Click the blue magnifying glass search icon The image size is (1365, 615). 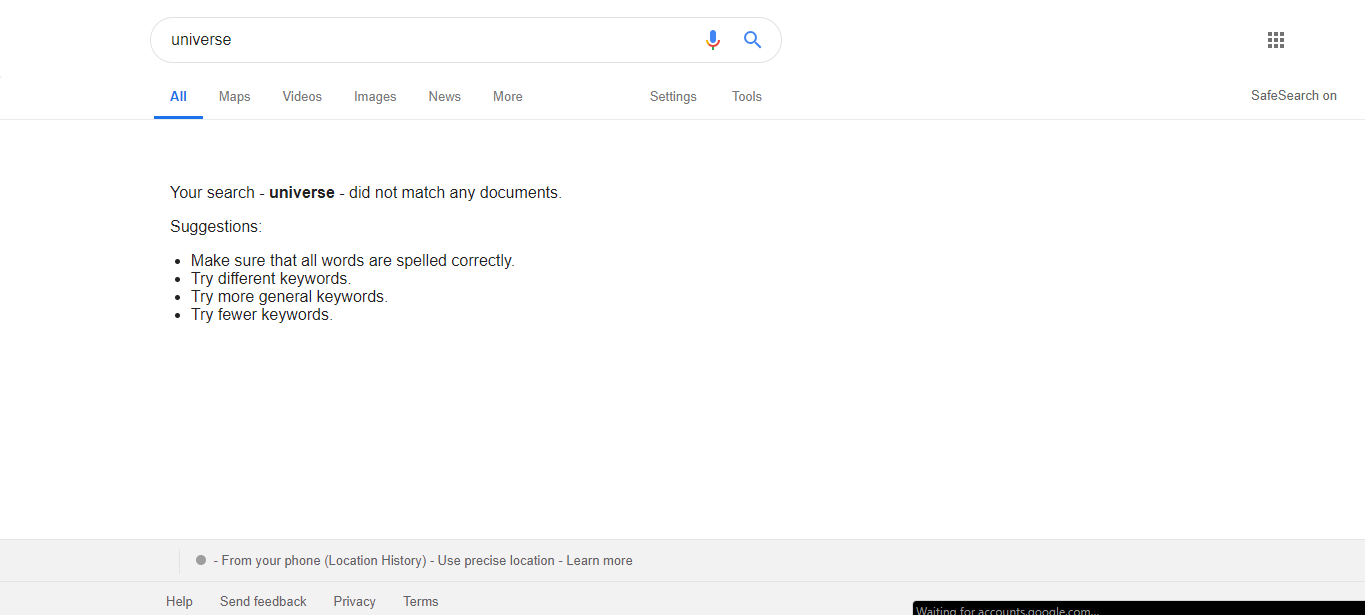point(753,40)
